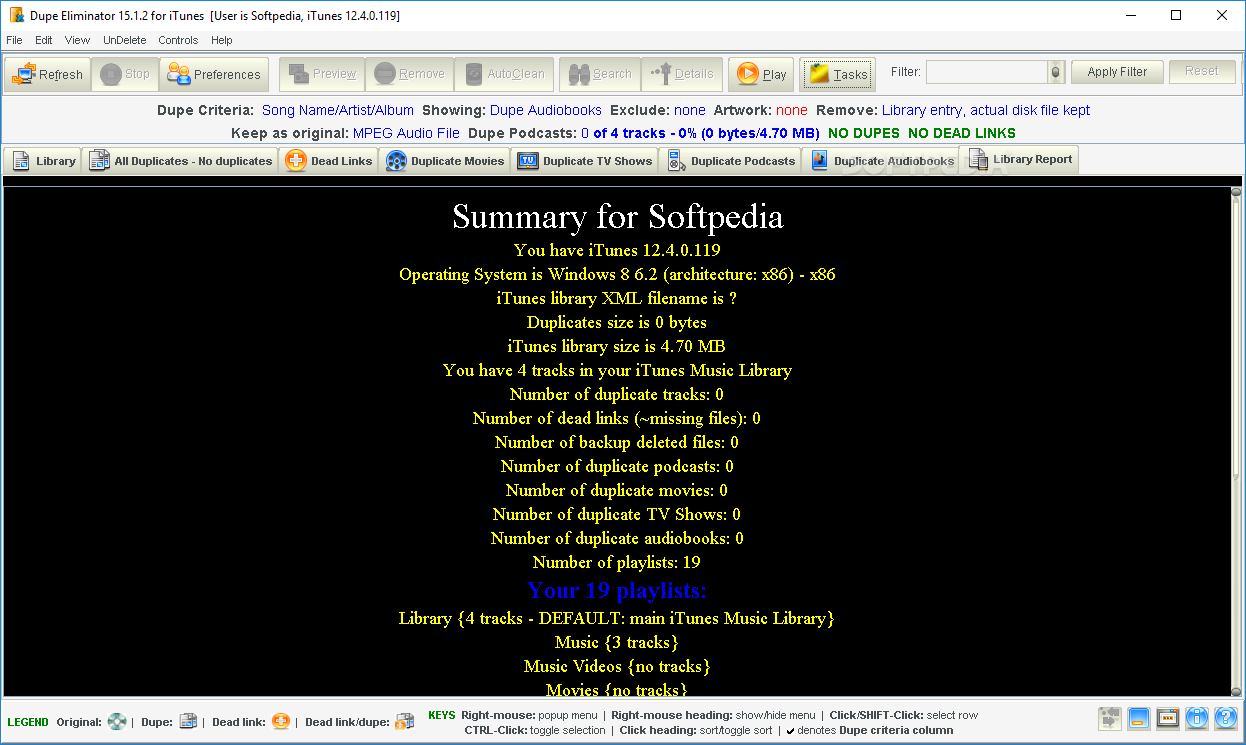Image resolution: width=1246 pixels, height=745 pixels.
Task: Click the Artwork none link
Action: [792, 110]
